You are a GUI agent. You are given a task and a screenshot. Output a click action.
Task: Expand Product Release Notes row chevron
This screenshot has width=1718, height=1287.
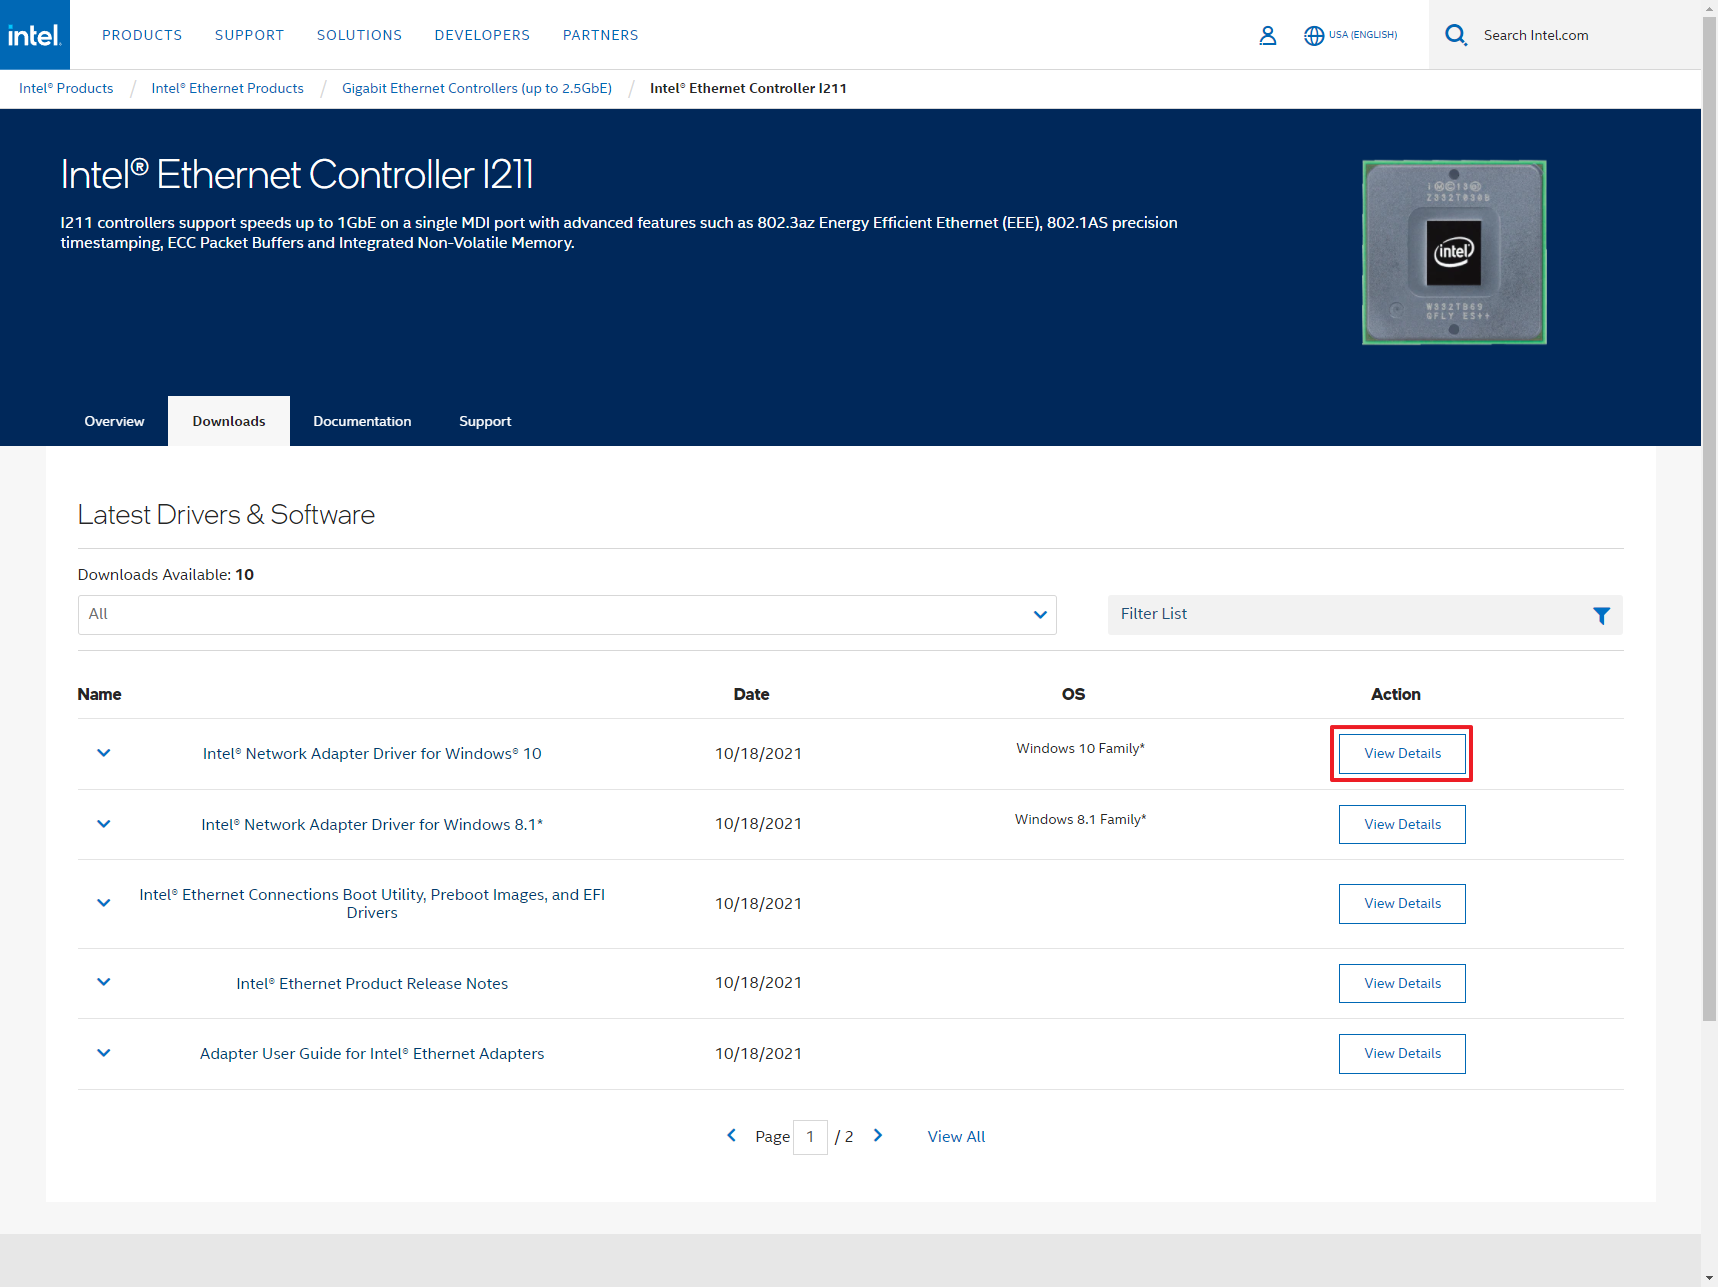click(103, 982)
